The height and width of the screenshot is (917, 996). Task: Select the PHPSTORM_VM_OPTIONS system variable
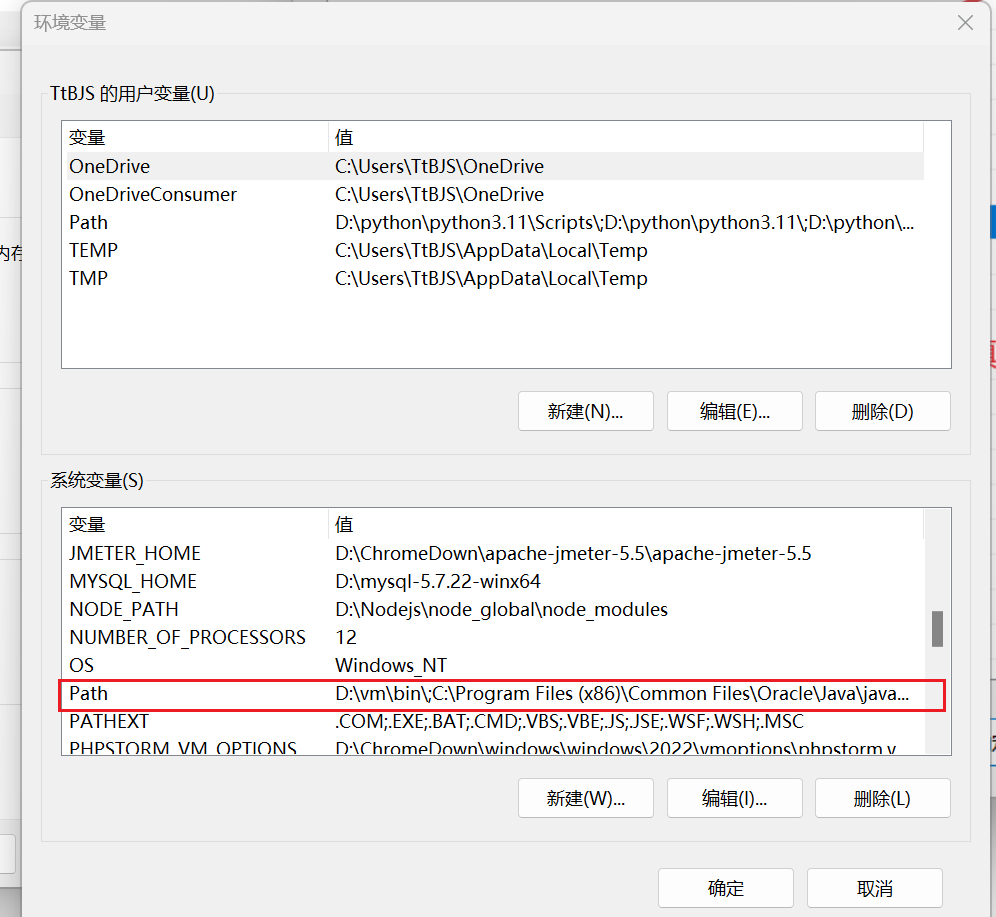click(494, 747)
